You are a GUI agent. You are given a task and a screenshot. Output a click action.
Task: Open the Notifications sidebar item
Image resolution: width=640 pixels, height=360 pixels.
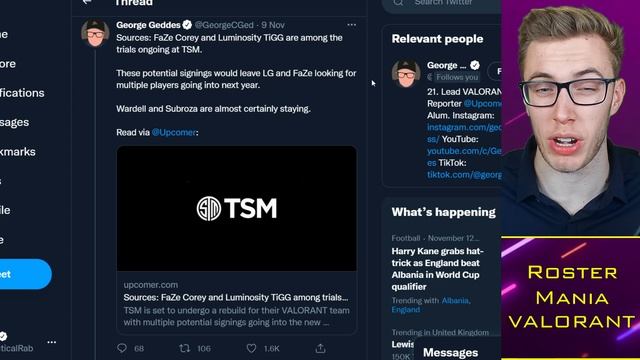tap(22, 93)
